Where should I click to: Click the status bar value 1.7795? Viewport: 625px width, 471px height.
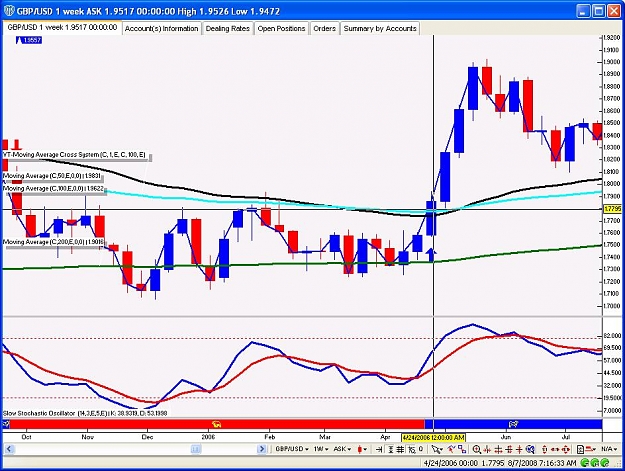493,463
